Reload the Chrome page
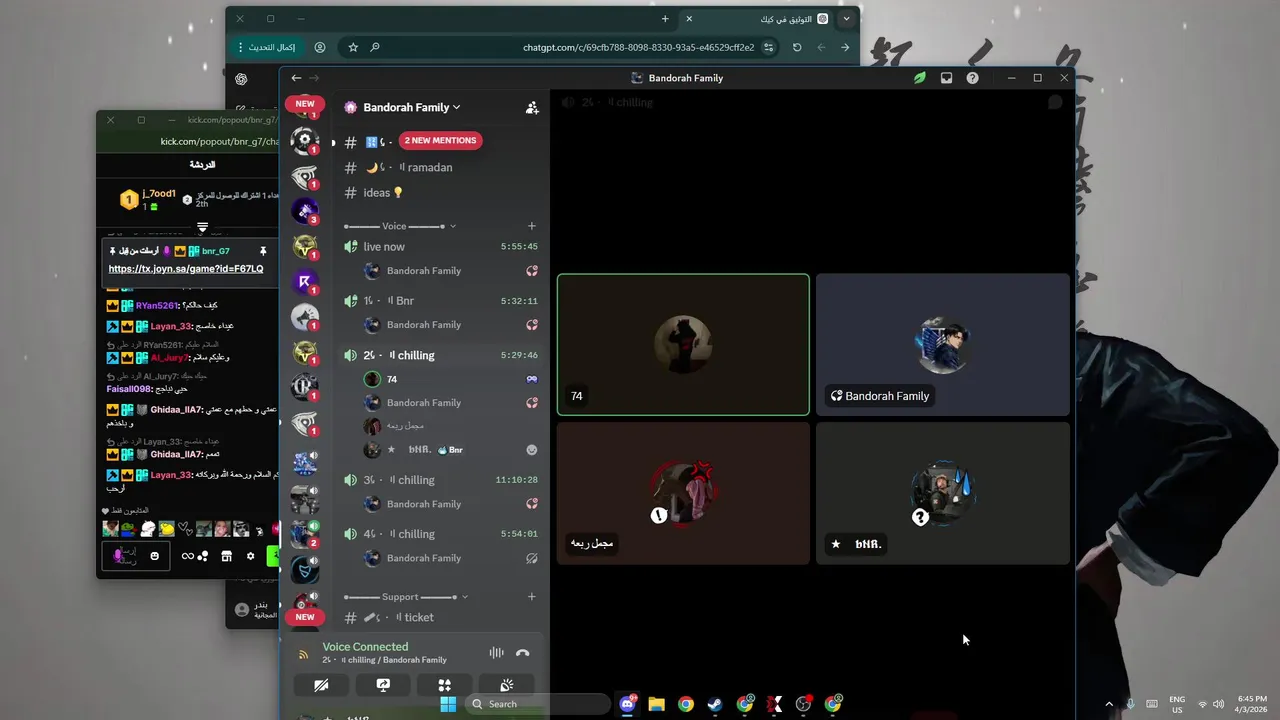Image resolution: width=1280 pixels, height=720 pixels. 797,47
